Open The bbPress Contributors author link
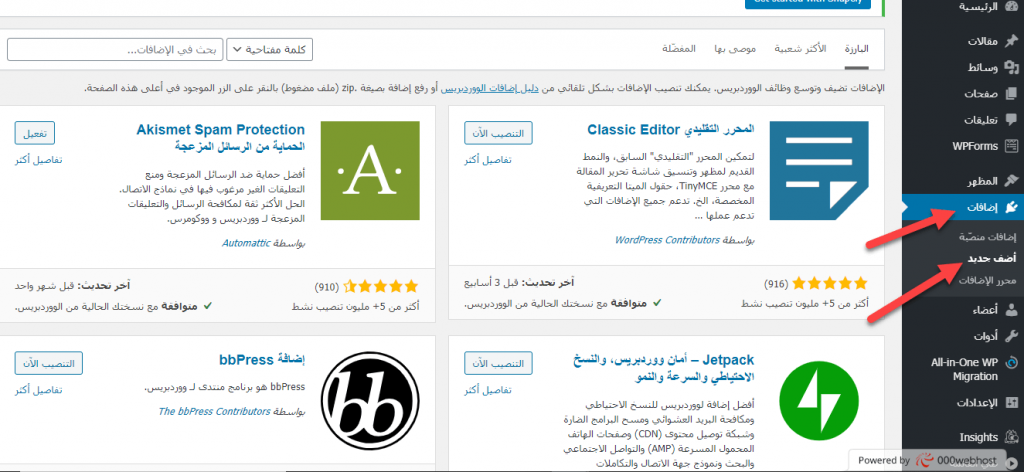 pyautogui.click(x=214, y=411)
